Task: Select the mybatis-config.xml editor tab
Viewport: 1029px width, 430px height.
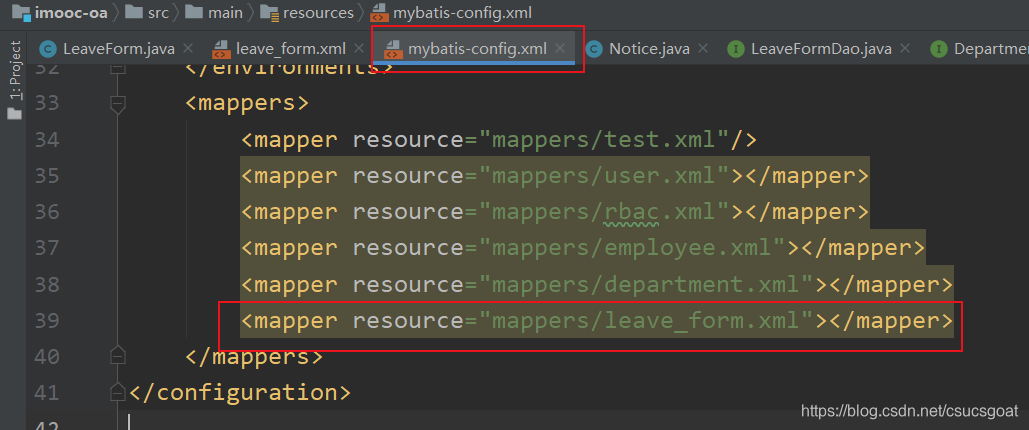Action: pos(476,48)
